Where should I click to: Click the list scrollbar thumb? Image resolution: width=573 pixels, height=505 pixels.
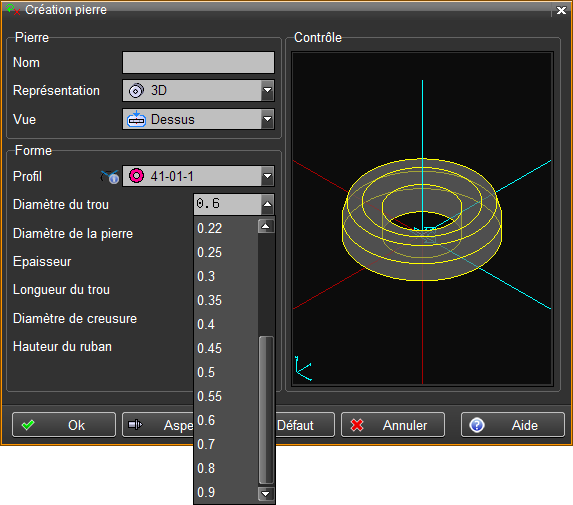[x=266, y=410]
